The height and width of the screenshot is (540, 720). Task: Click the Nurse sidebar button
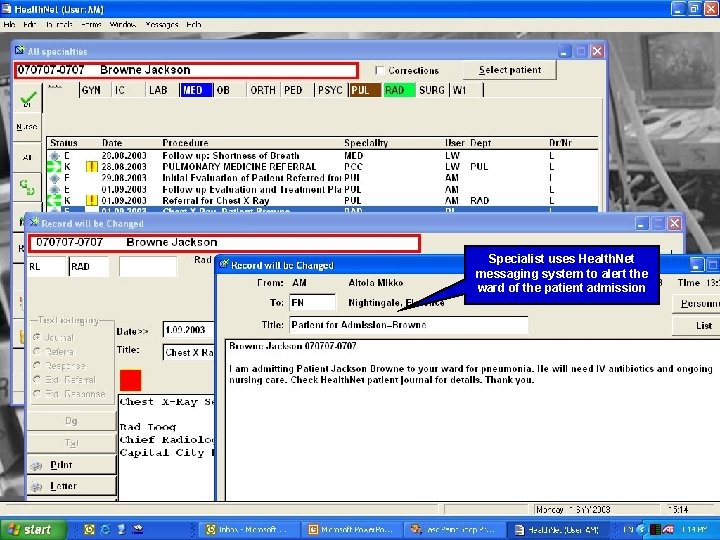(x=27, y=127)
